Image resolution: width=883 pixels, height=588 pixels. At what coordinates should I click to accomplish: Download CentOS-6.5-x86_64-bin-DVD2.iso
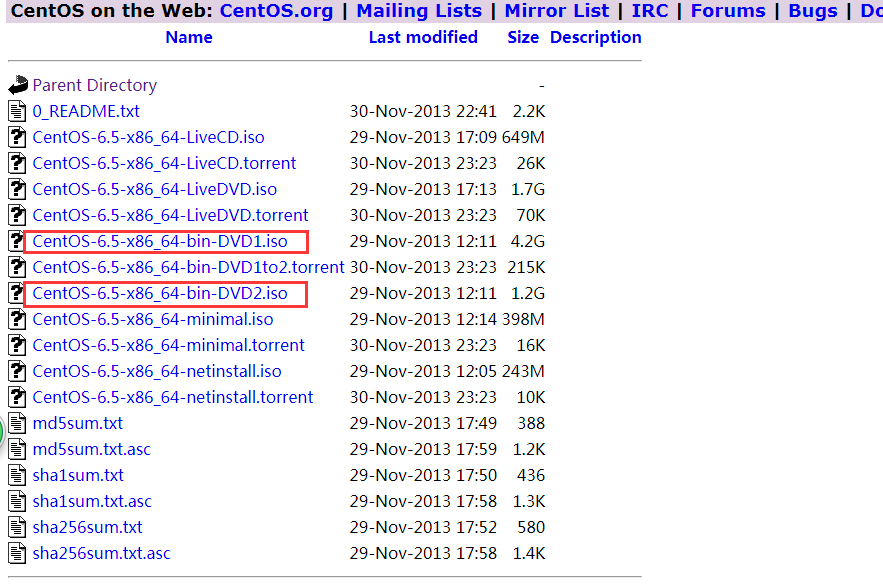pos(160,293)
